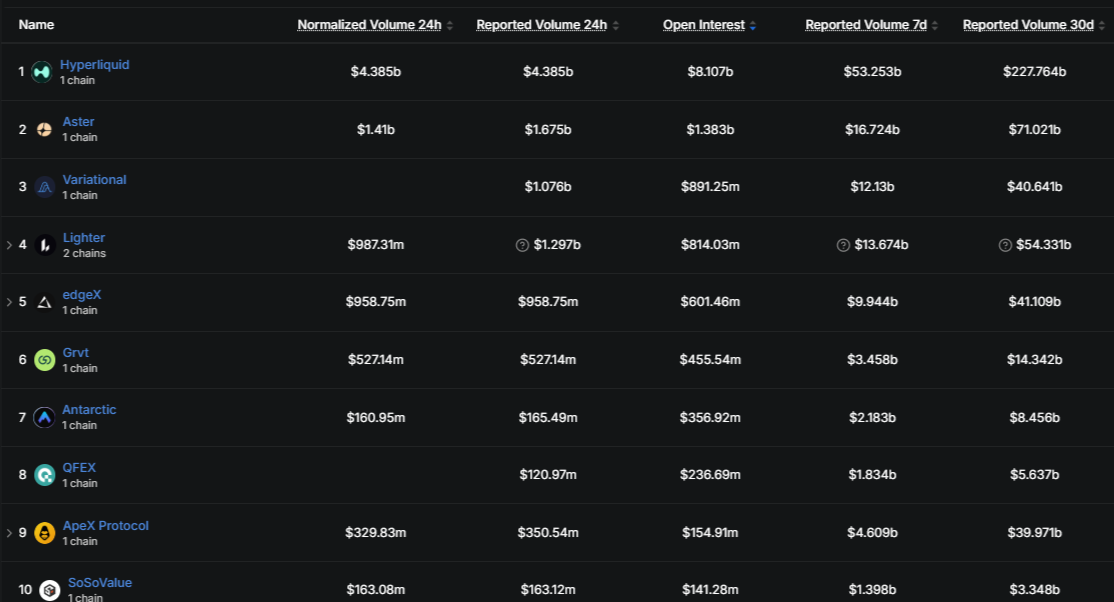
Task: Click QFEX's reported volume $120.97m
Action: point(548,475)
